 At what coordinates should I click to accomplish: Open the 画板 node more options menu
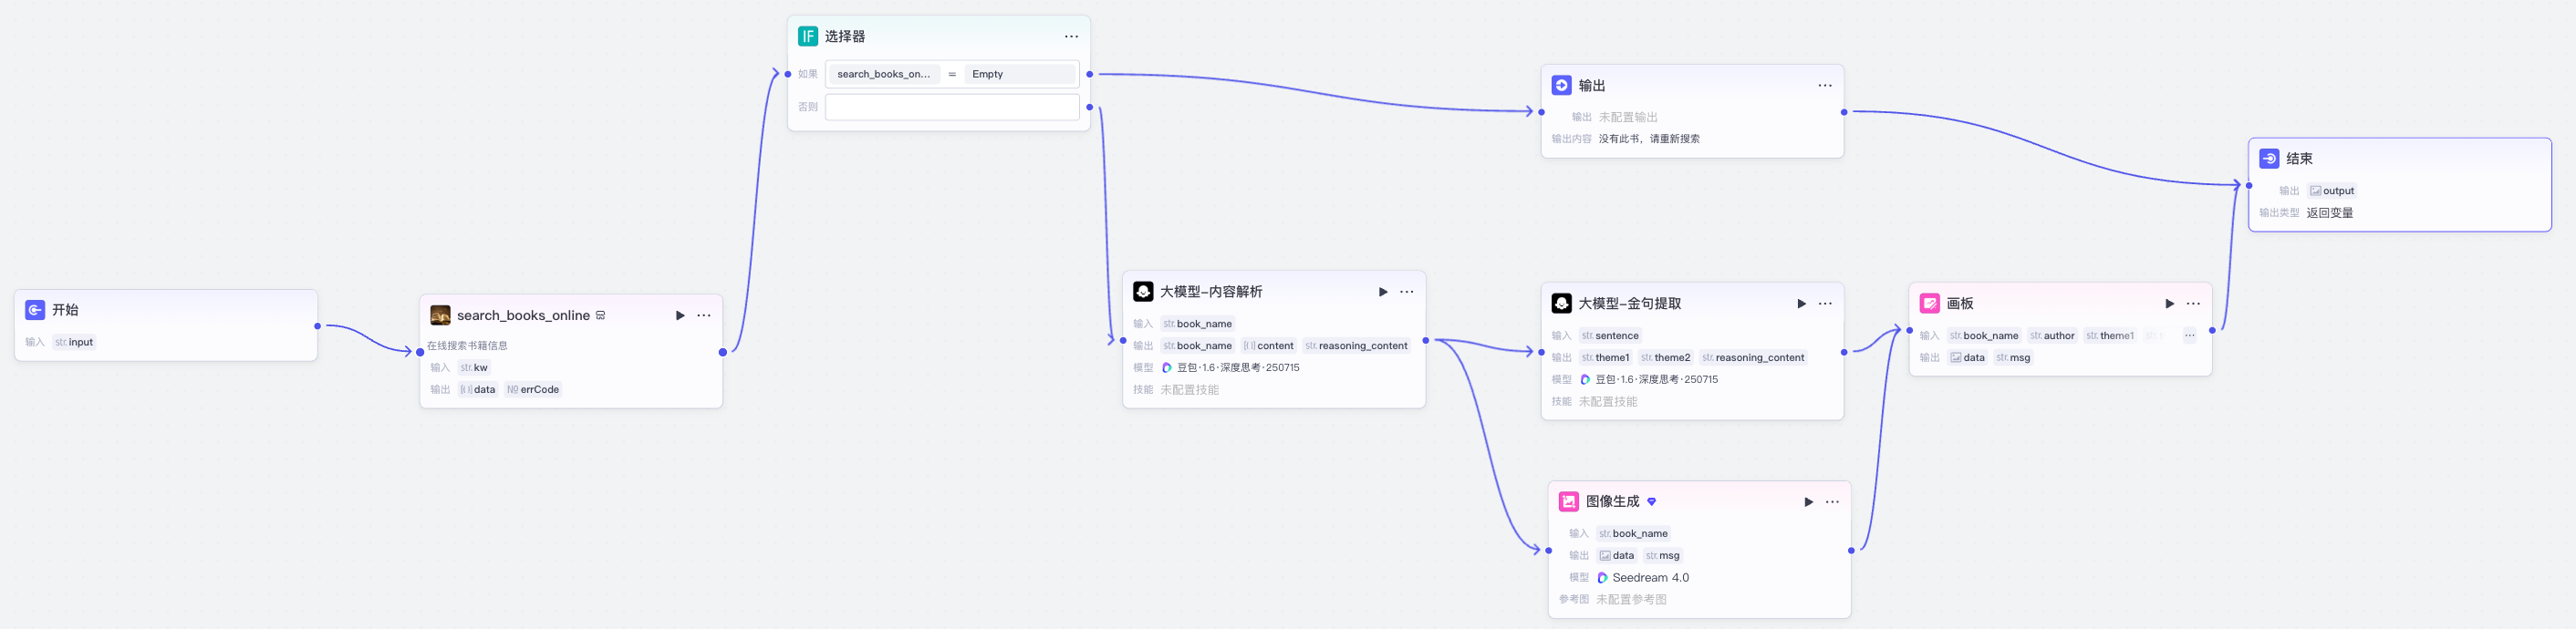[2193, 303]
